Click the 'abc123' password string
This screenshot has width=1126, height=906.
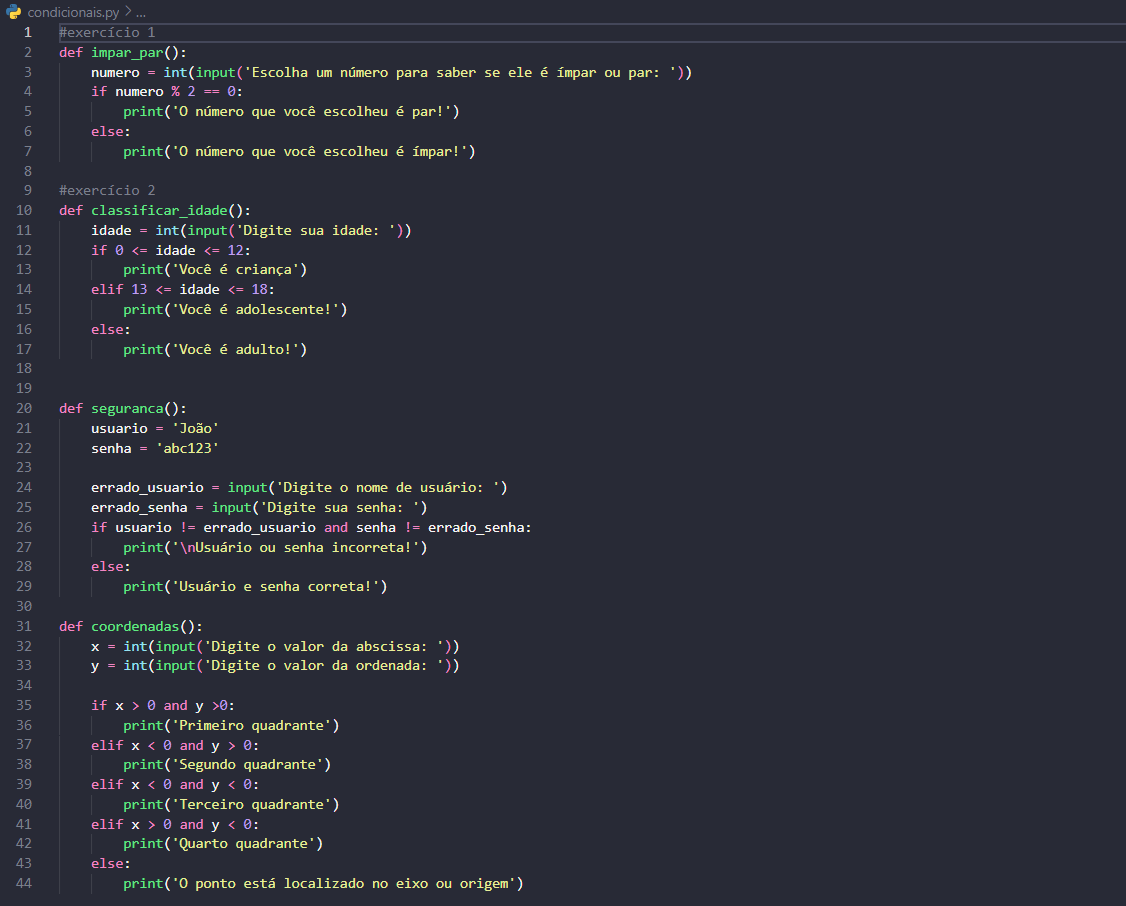[187, 449]
